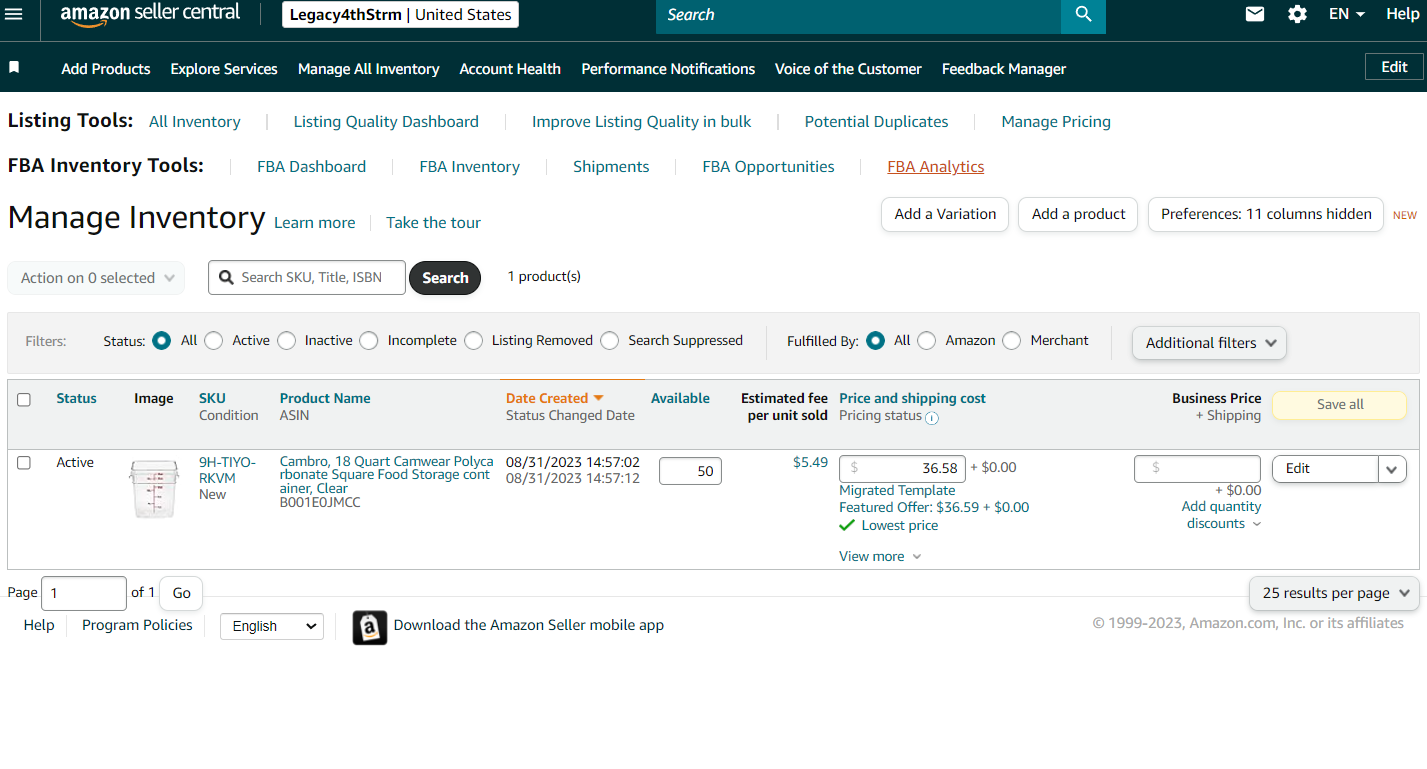Expand View more pricing details
This screenshot has height=769, width=1427.
(x=880, y=557)
